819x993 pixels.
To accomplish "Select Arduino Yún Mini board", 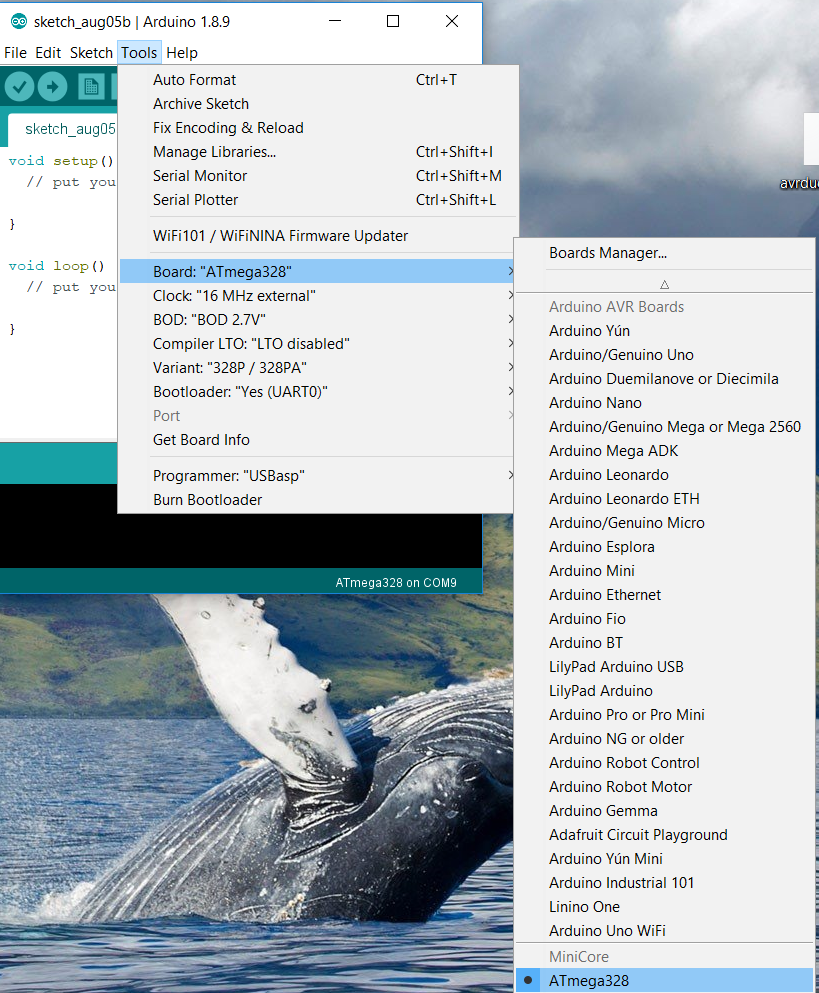I will [664, 859].
